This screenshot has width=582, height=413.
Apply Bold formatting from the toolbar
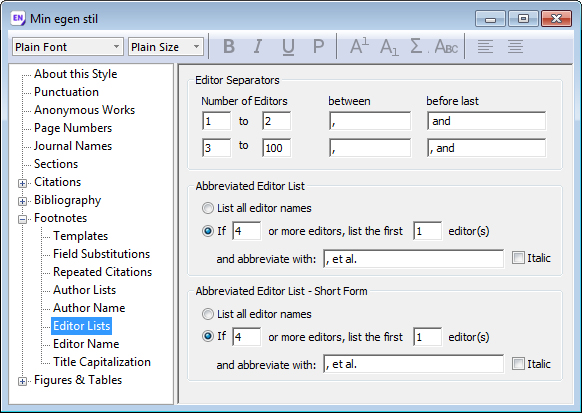pos(229,47)
